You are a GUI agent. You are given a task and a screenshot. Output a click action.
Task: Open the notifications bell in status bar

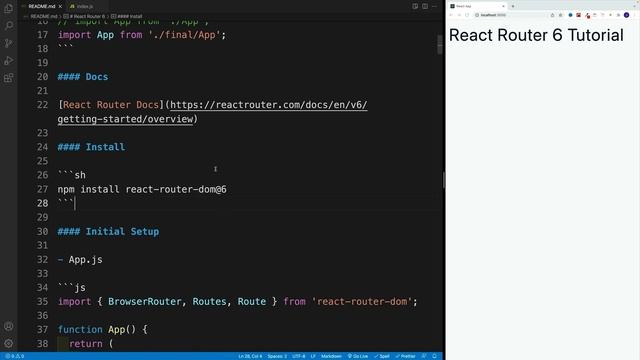(434, 356)
